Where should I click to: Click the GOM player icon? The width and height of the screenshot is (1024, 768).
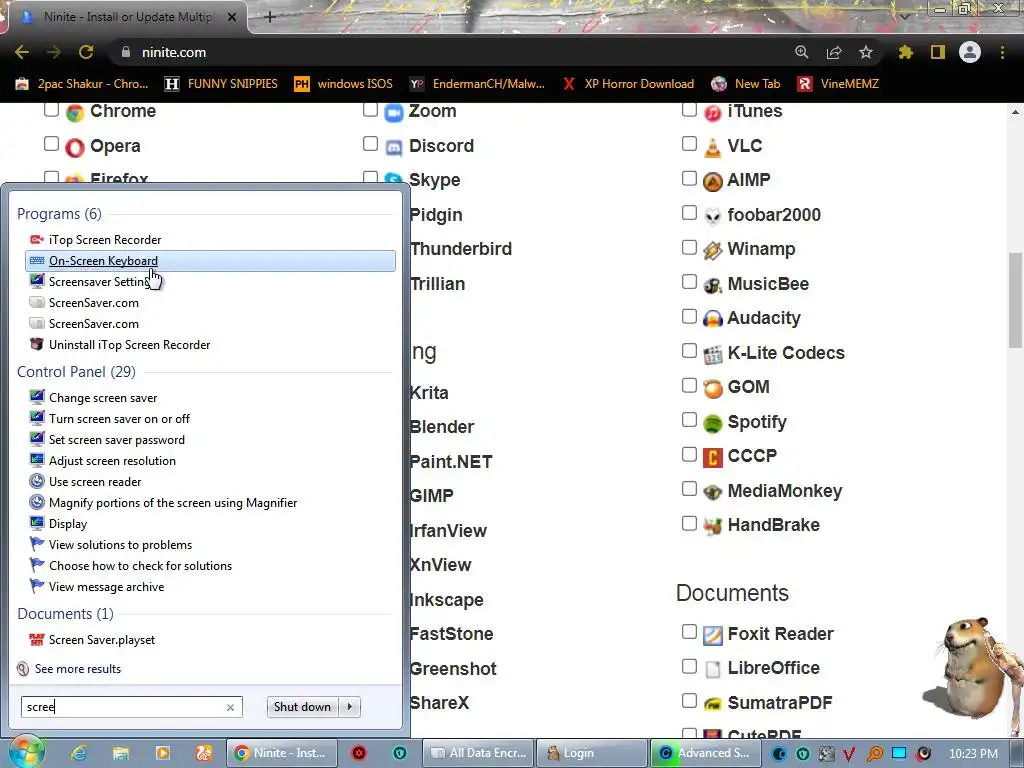click(x=712, y=388)
